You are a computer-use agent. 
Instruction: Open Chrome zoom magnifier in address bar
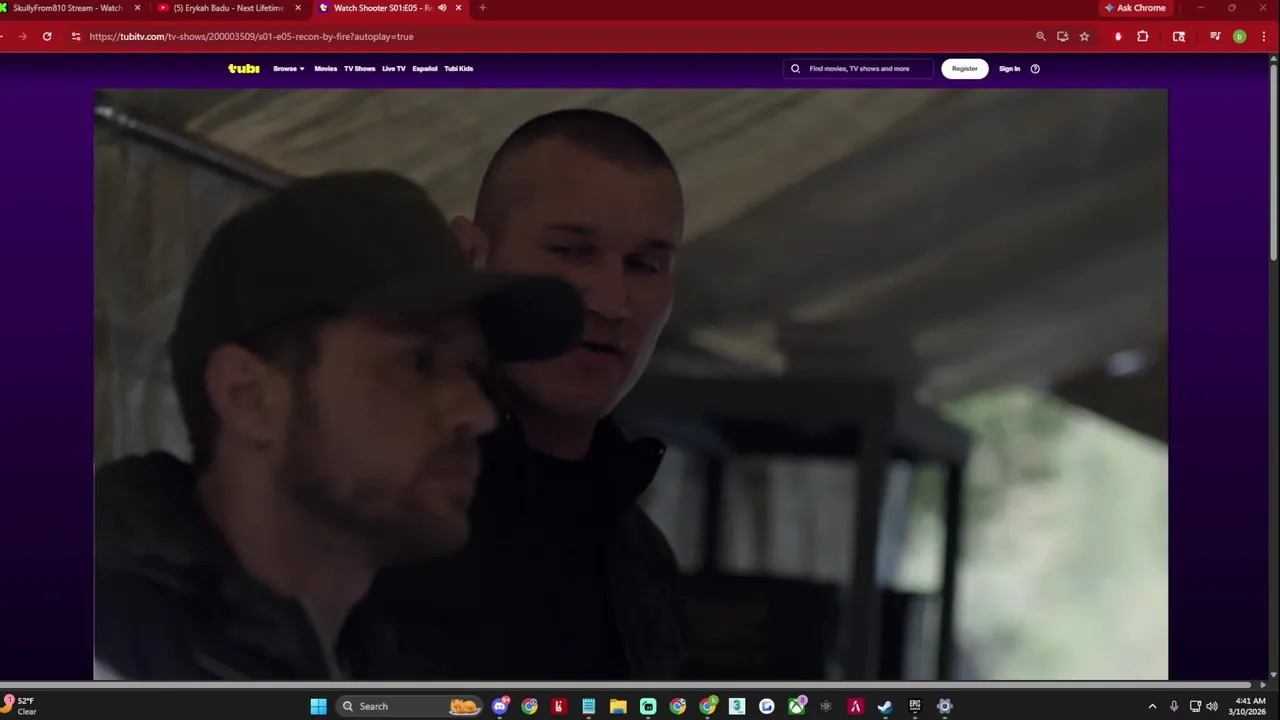(1041, 36)
